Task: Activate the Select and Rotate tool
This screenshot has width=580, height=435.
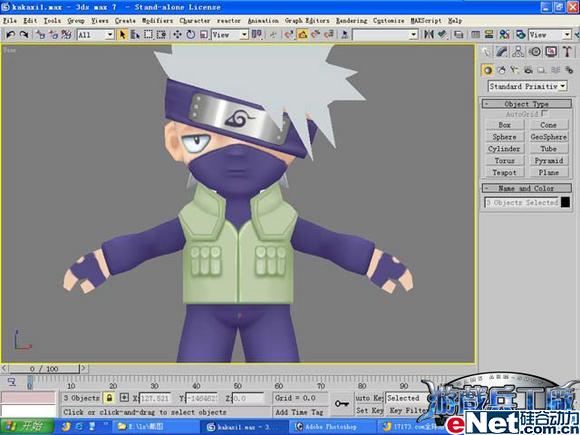Action: click(190, 35)
